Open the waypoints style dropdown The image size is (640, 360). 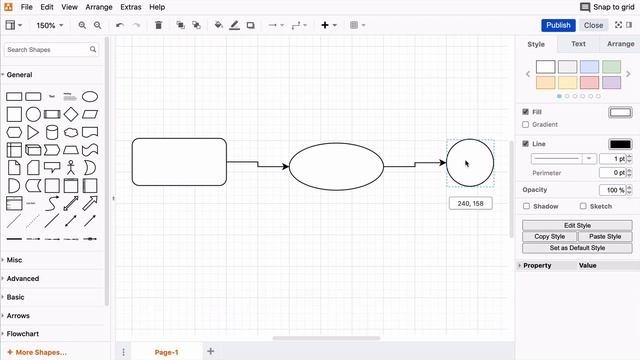click(299, 25)
